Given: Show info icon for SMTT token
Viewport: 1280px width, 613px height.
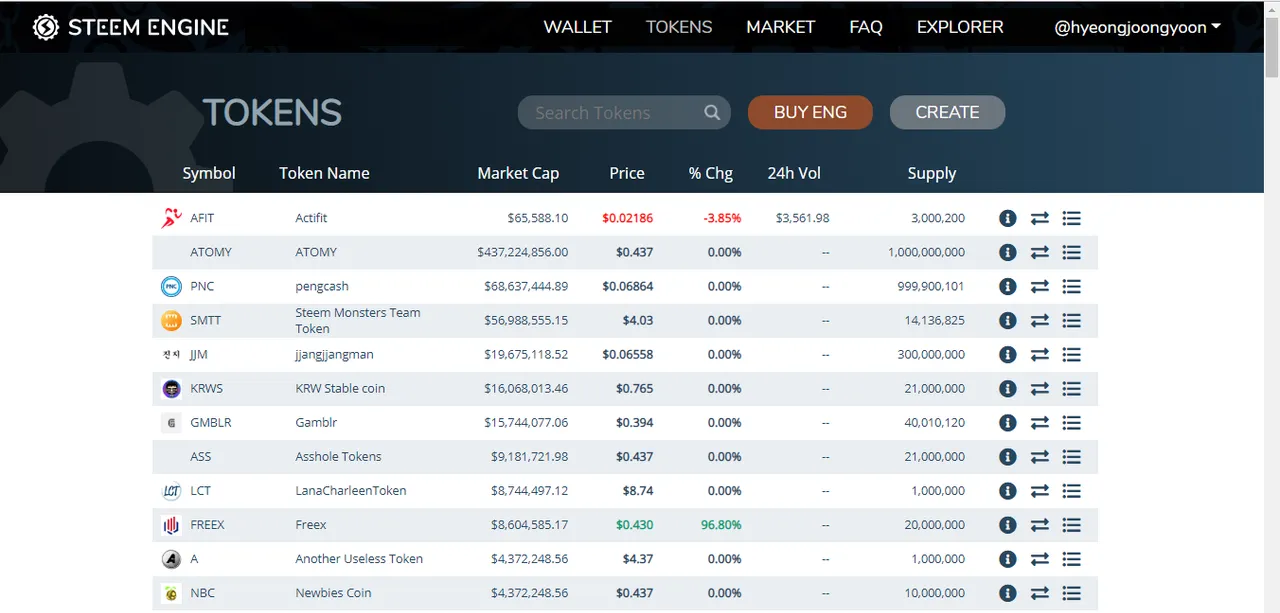Looking at the screenshot, I should point(1008,320).
